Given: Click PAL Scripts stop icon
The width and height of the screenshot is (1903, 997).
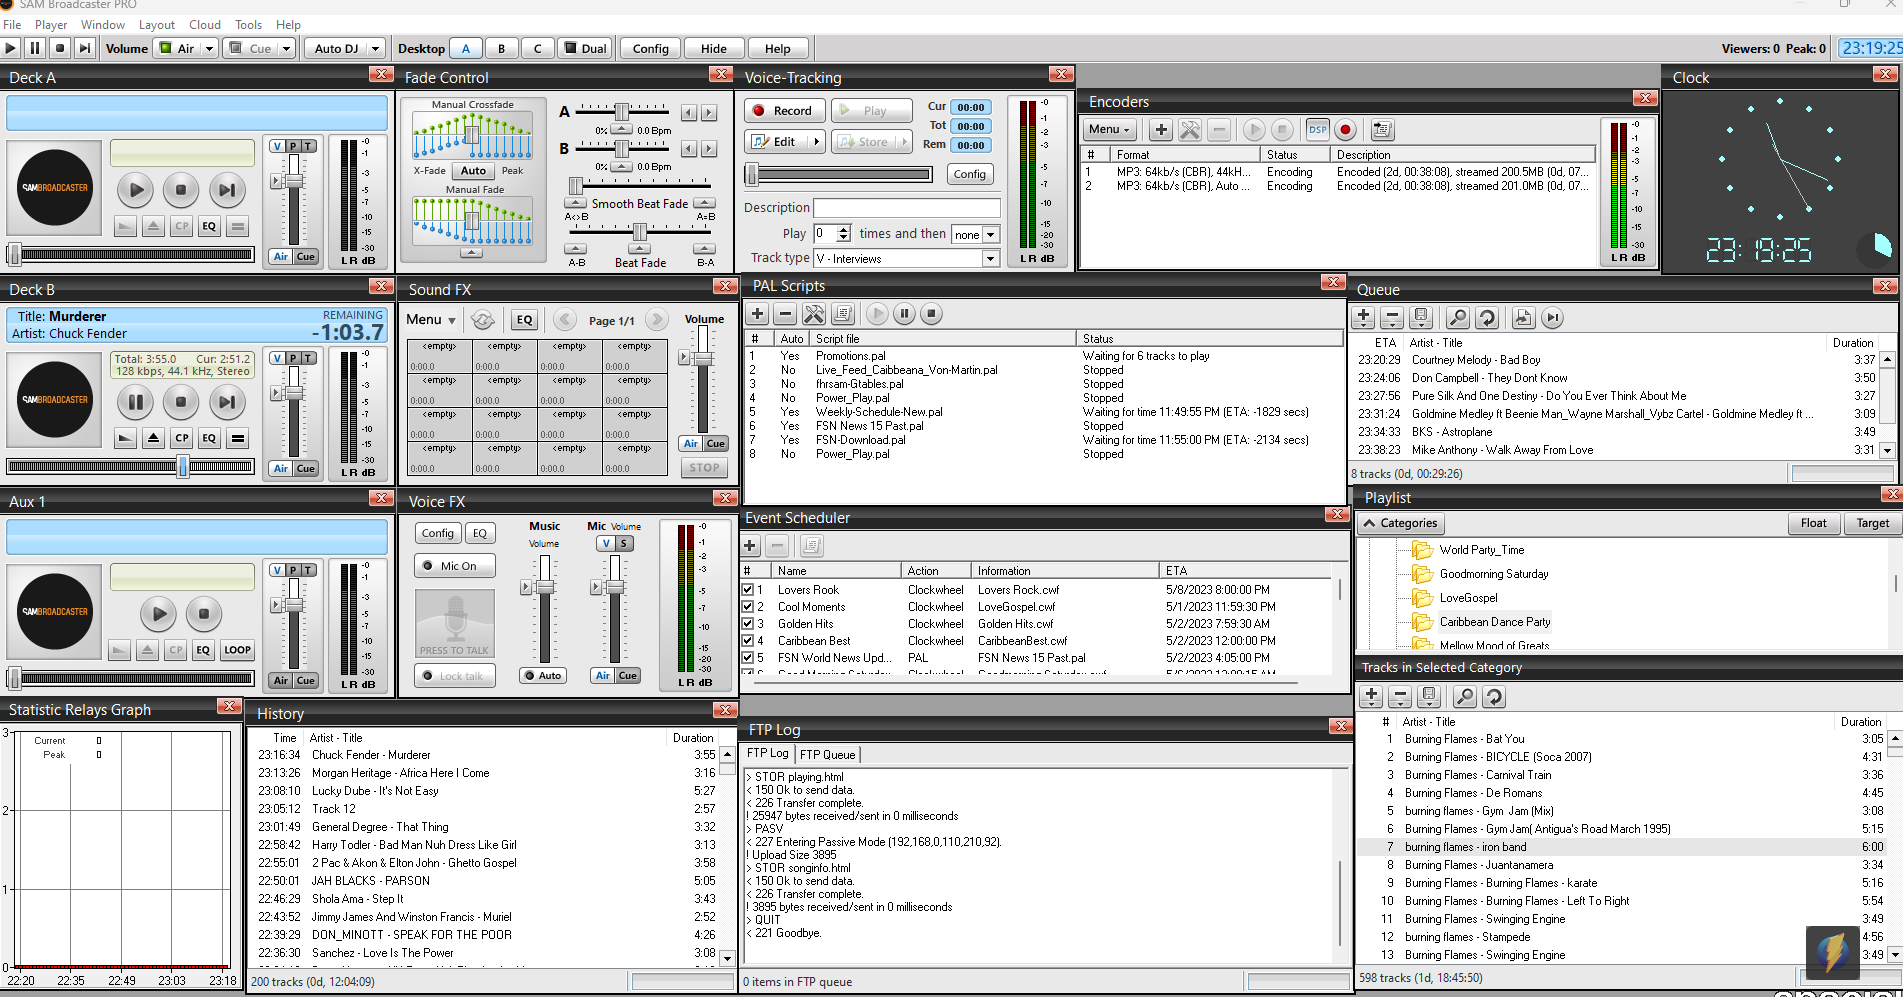Looking at the screenshot, I should pos(931,314).
